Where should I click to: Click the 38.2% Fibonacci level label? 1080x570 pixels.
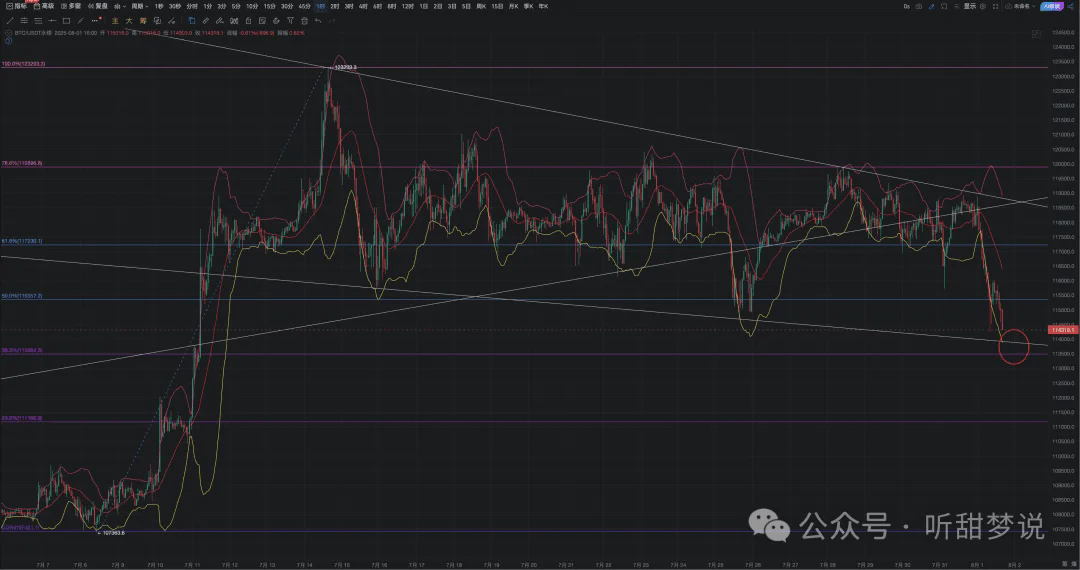[x=22, y=350]
